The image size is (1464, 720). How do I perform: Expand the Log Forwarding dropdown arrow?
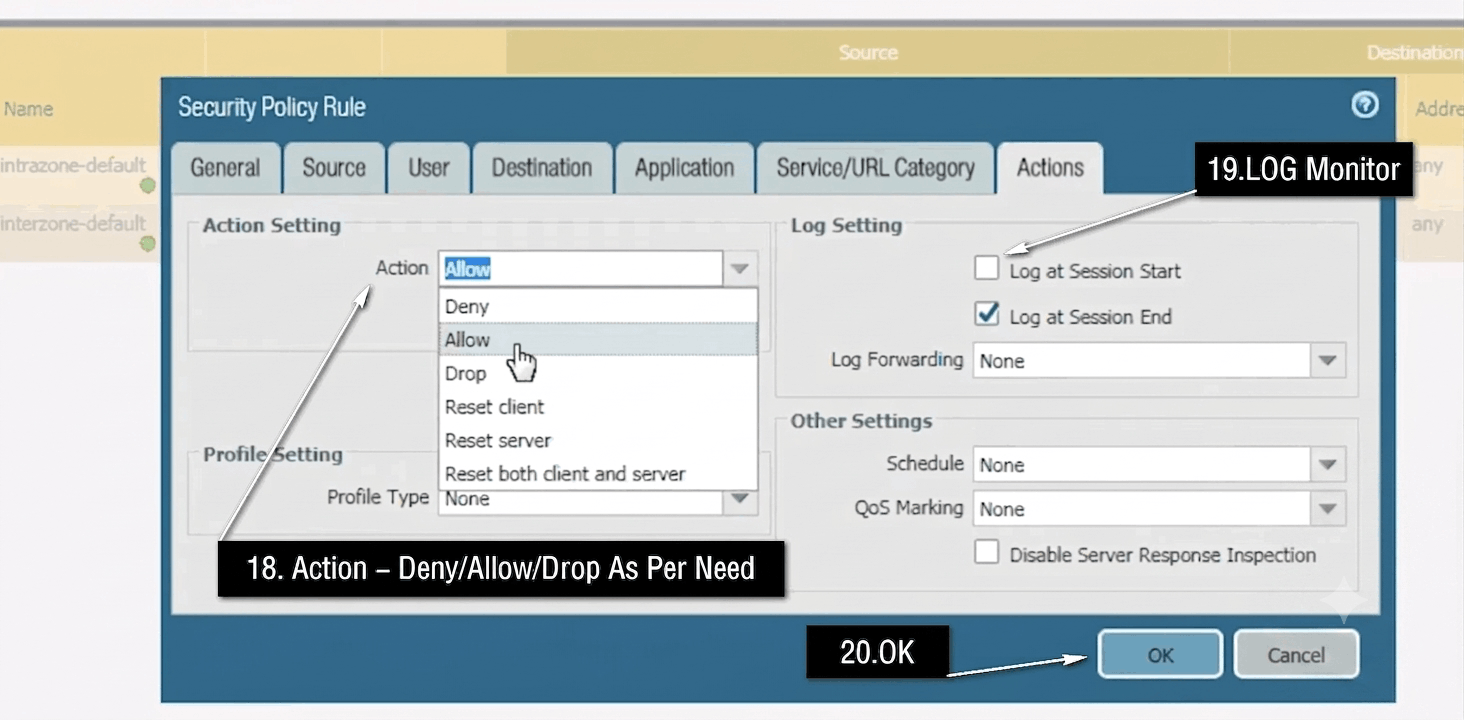(x=1328, y=361)
